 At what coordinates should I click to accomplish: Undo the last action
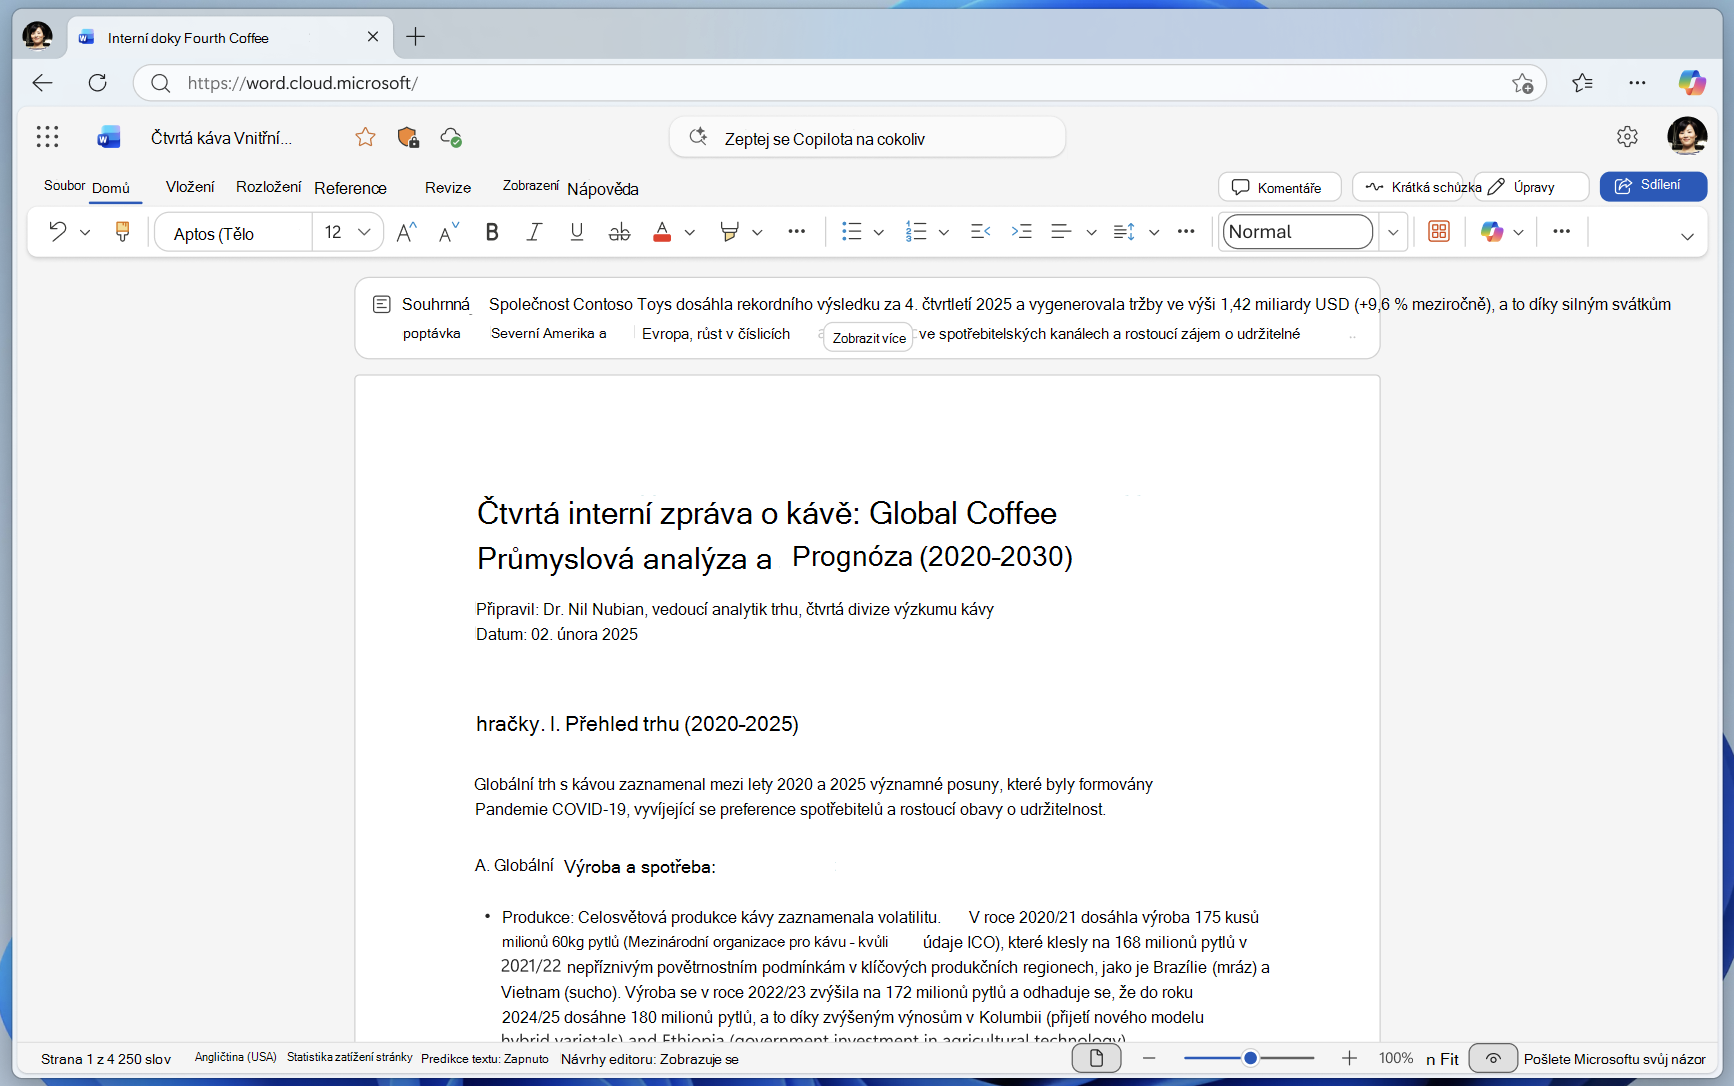[57, 232]
